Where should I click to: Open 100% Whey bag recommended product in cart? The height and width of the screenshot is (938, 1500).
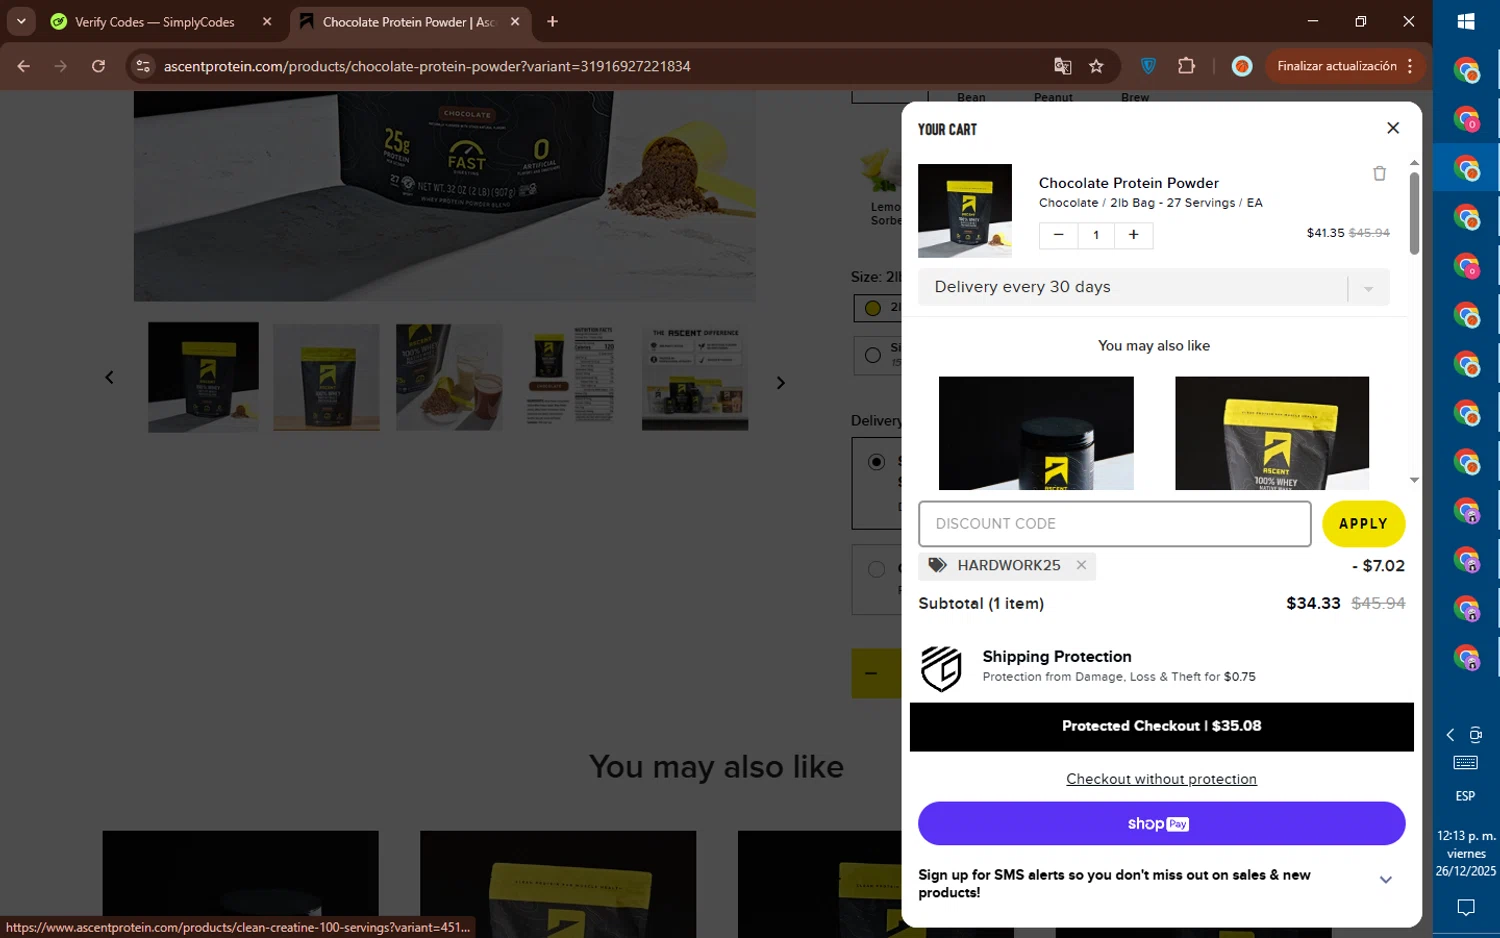(x=1272, y=433)
